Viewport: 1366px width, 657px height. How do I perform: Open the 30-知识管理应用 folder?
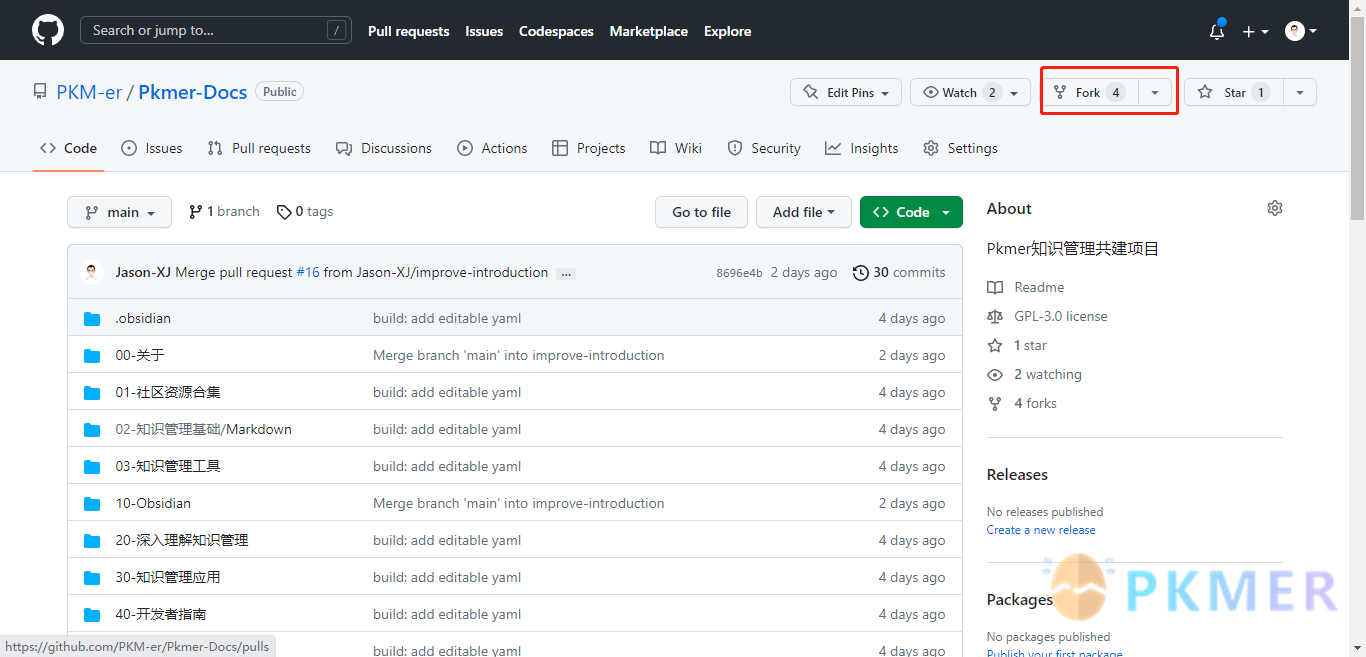[x=168, y=577]
